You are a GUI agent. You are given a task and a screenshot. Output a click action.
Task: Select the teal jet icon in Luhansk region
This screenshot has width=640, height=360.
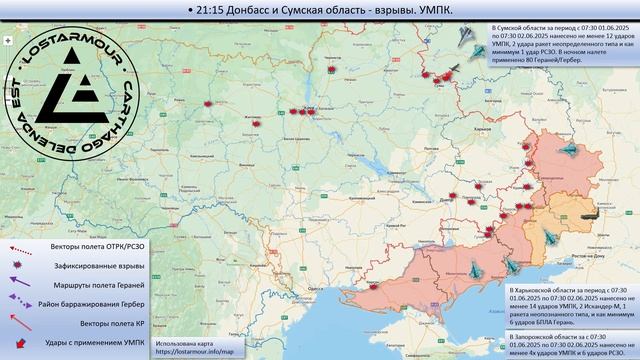tap(569, 150)
